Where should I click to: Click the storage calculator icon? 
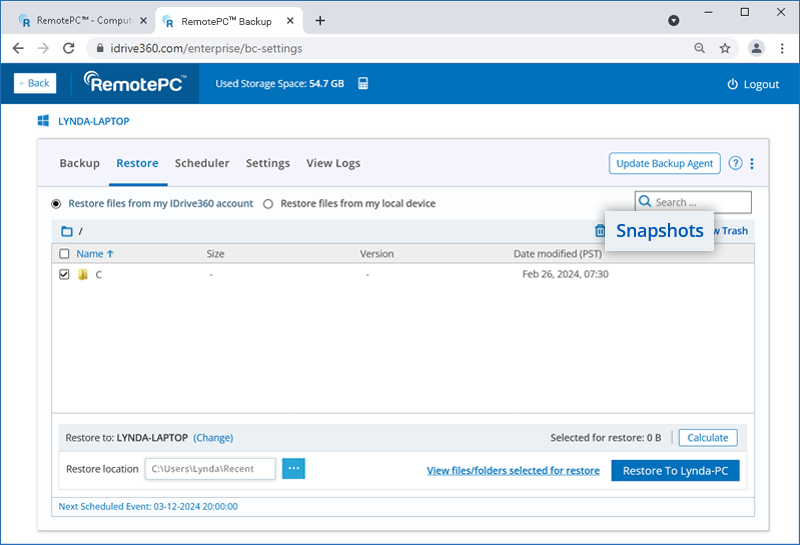(363, 84)
